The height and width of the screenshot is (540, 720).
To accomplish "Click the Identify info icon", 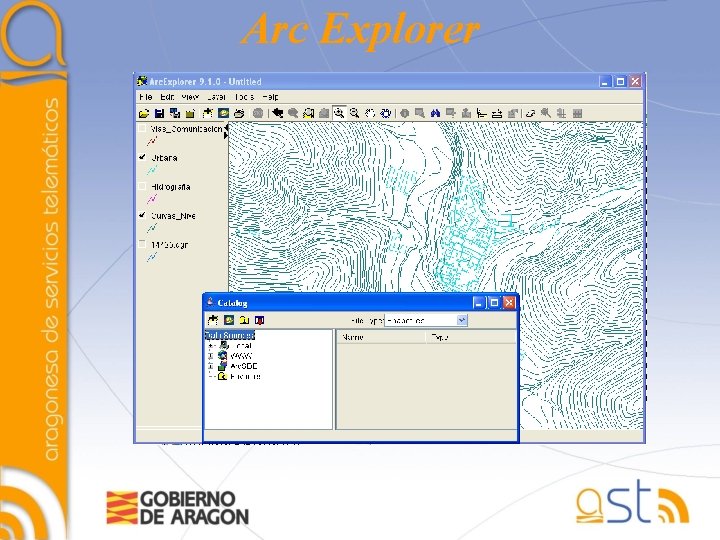I will 404,113.
